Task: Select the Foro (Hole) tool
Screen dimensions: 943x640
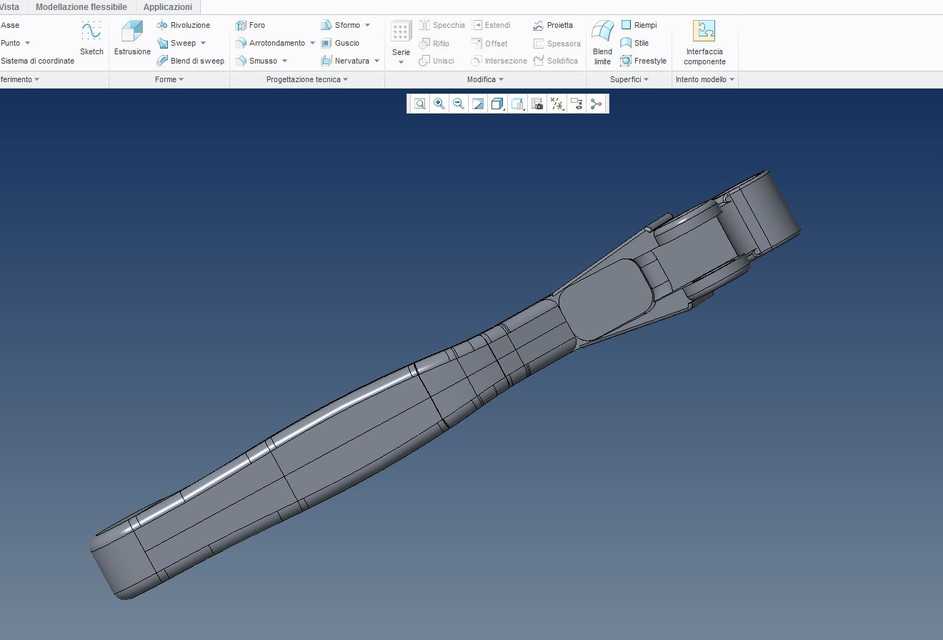Action: click(258, 24)
